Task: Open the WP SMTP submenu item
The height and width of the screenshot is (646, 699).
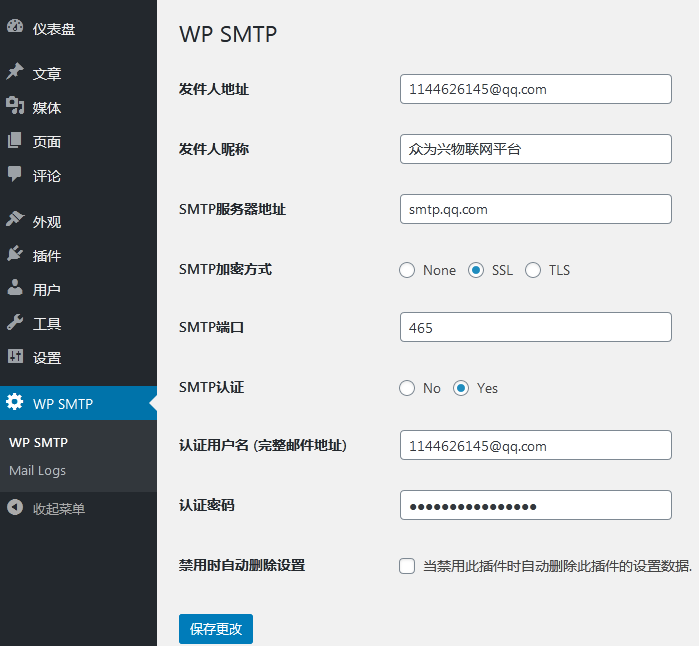Action: coord(38,443)
